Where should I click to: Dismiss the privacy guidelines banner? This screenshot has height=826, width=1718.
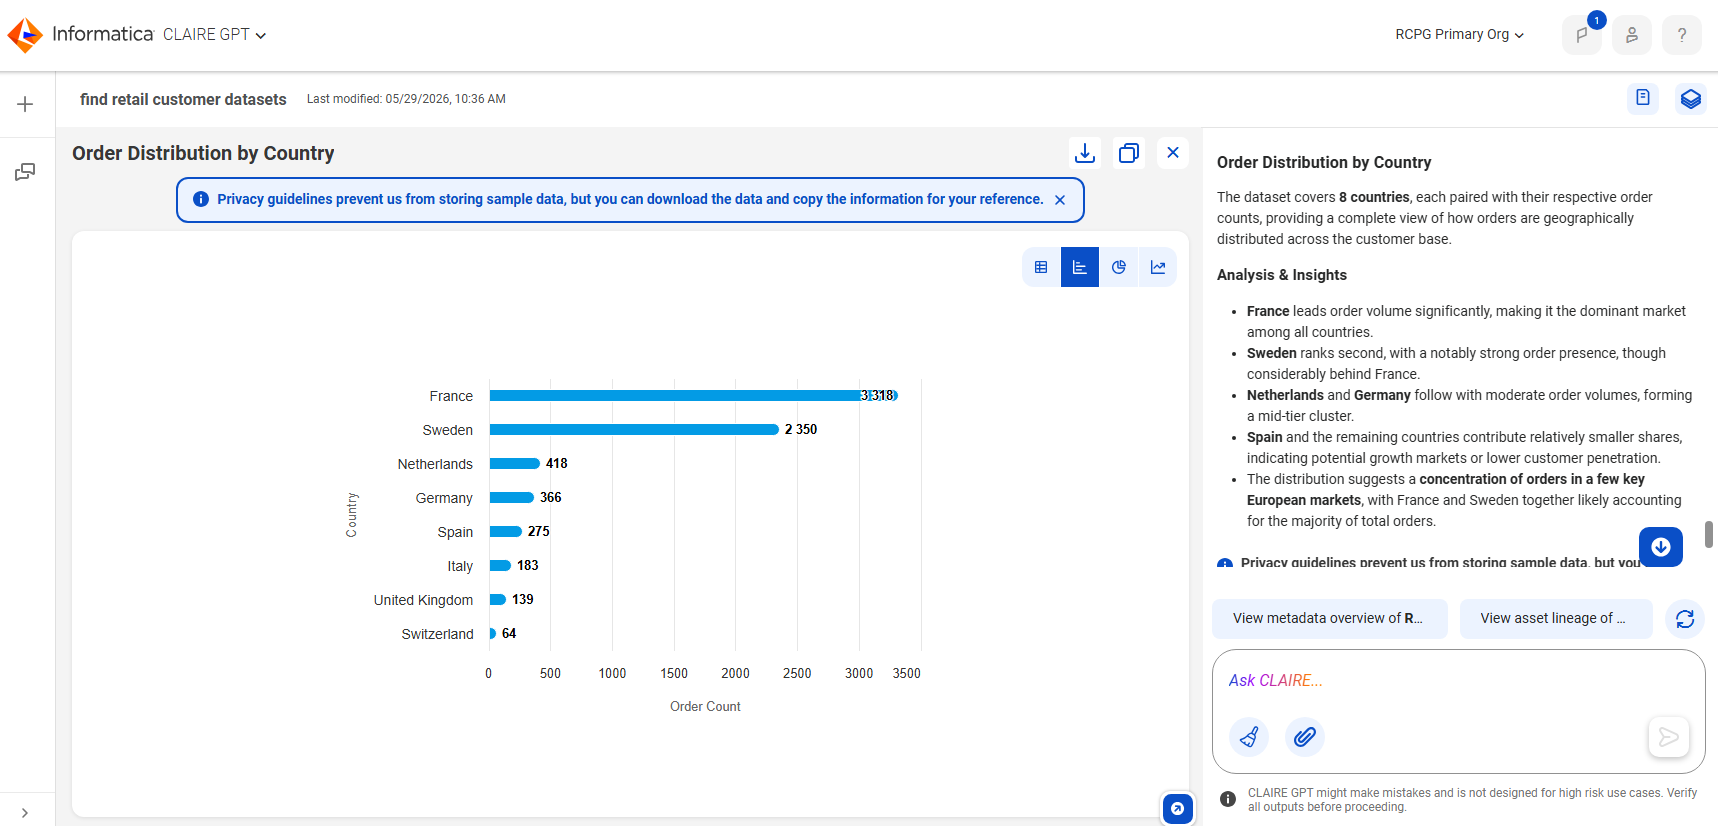tap(1060, 200)
